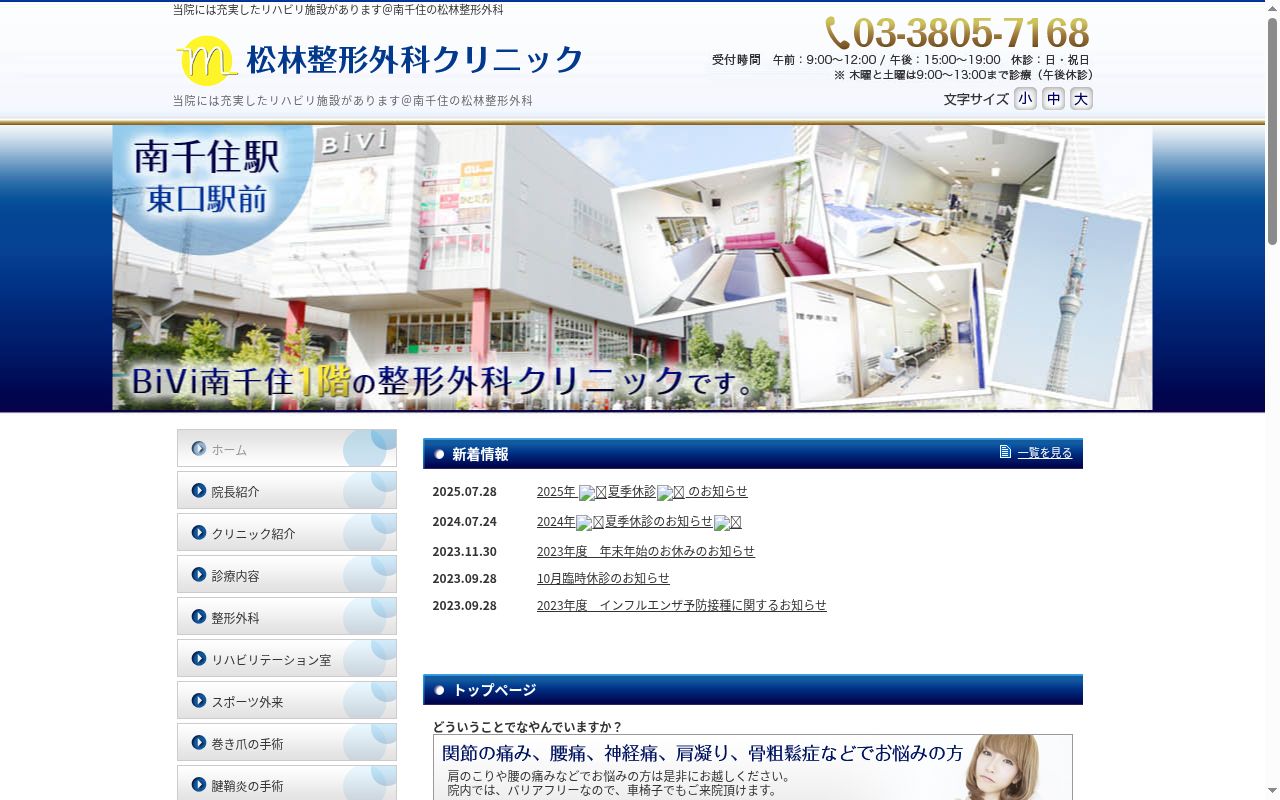Viewport: 1280px width, 800px height.
Task: Open 10月臨時休診のお知らせ link
Action: [603, 578]
